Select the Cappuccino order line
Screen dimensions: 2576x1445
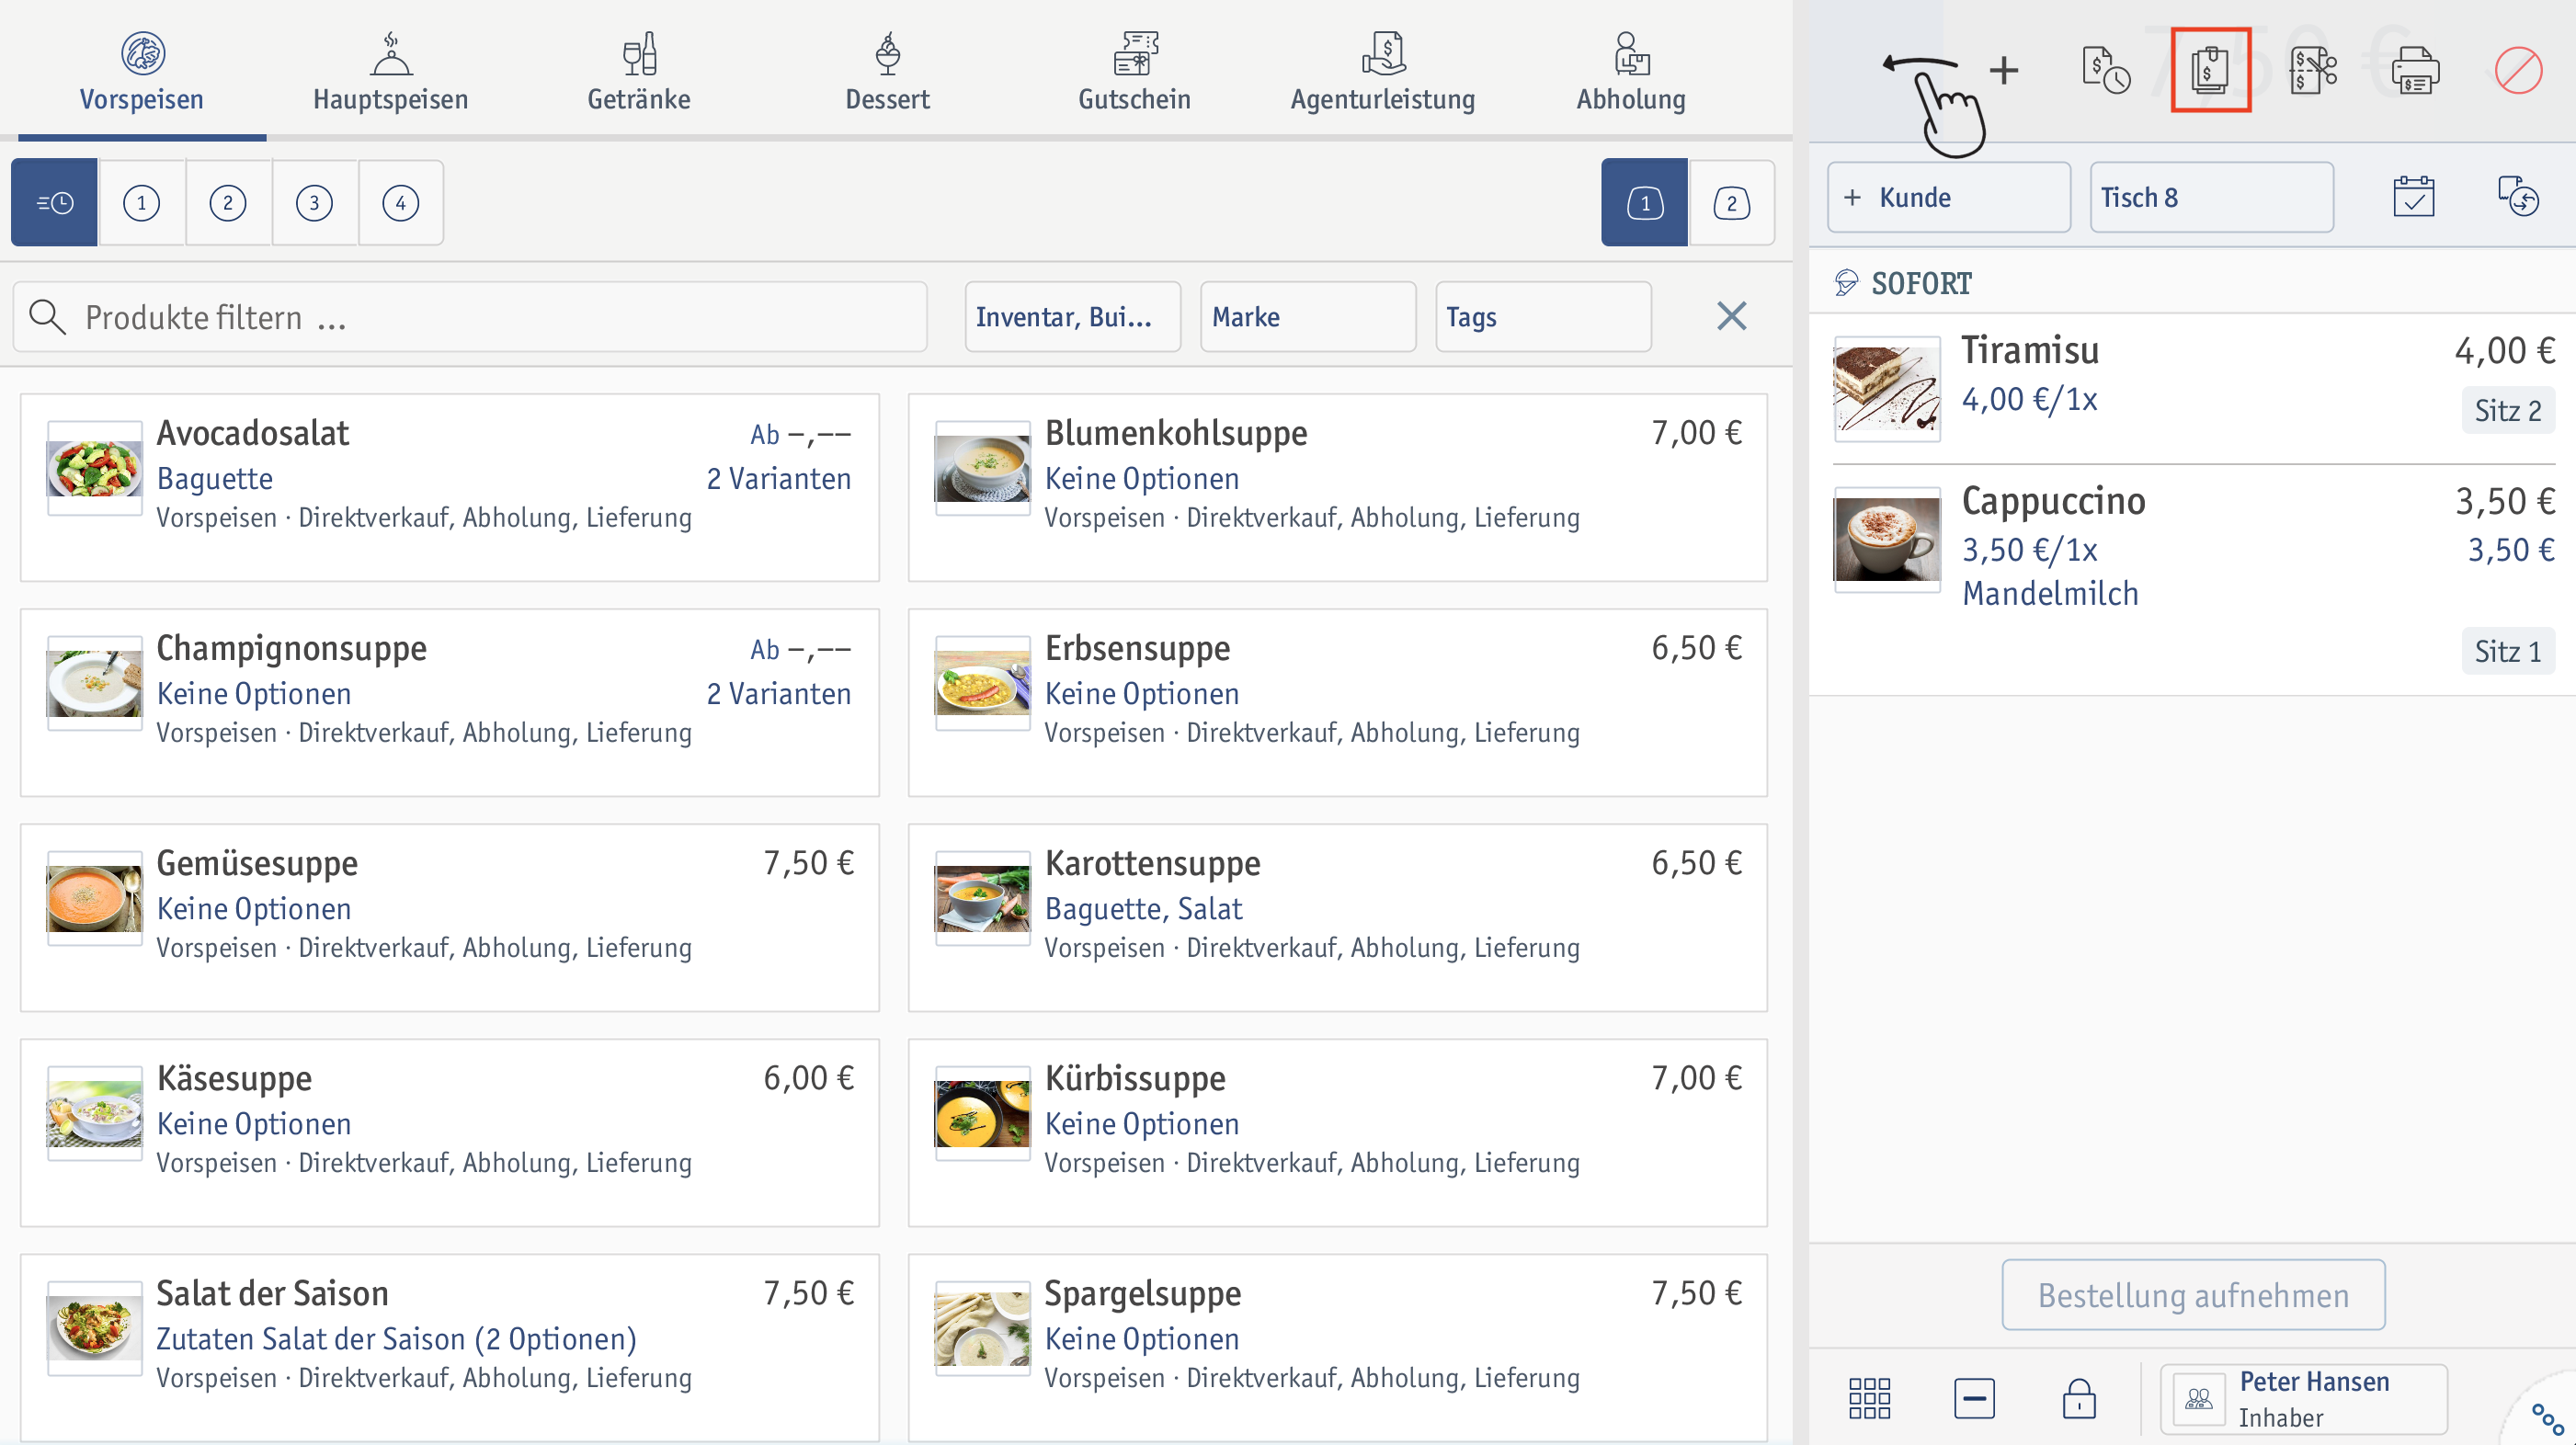2192,580
